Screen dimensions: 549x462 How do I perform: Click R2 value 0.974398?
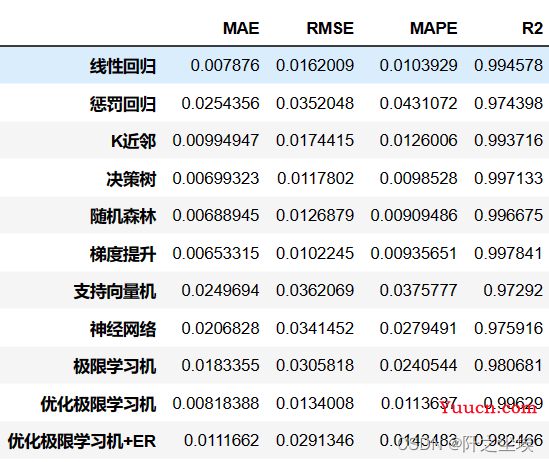508,103
